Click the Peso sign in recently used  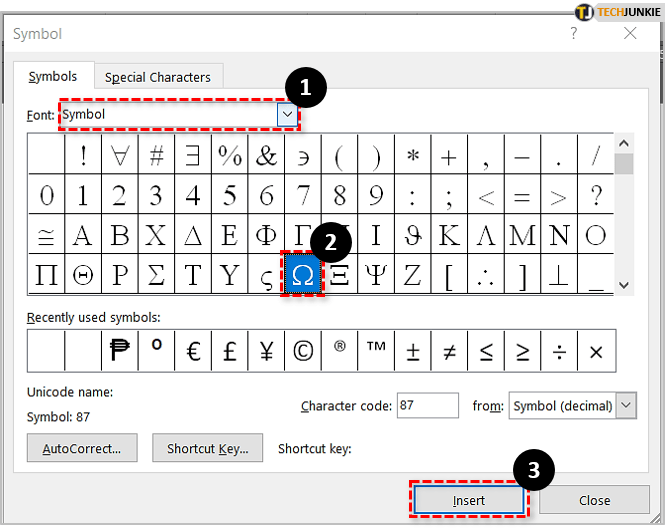coord(119,351)
